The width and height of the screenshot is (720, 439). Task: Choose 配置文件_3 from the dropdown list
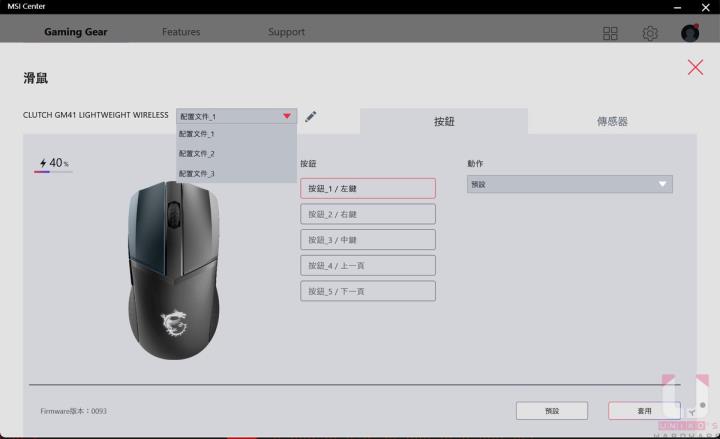(x=236, y=174)
